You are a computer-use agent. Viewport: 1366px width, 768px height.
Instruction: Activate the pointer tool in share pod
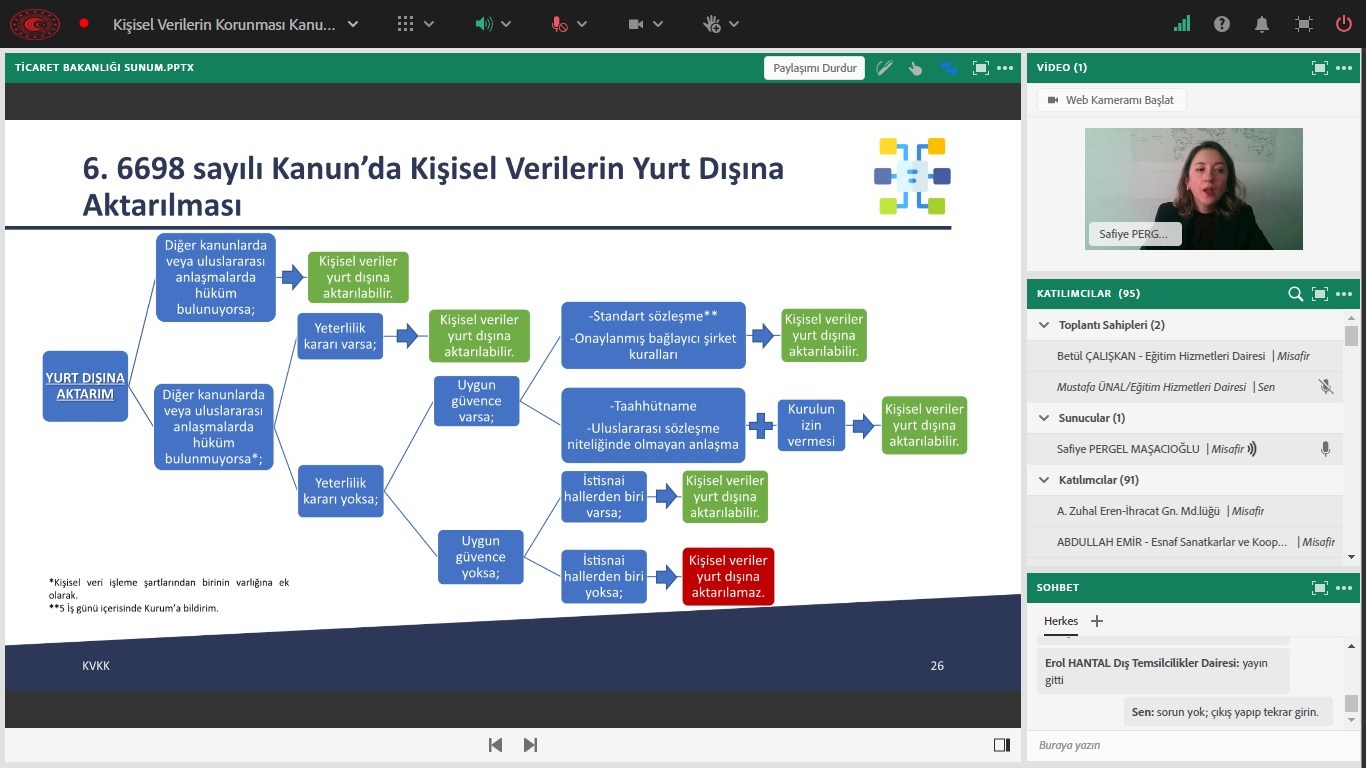click(915, 68)
